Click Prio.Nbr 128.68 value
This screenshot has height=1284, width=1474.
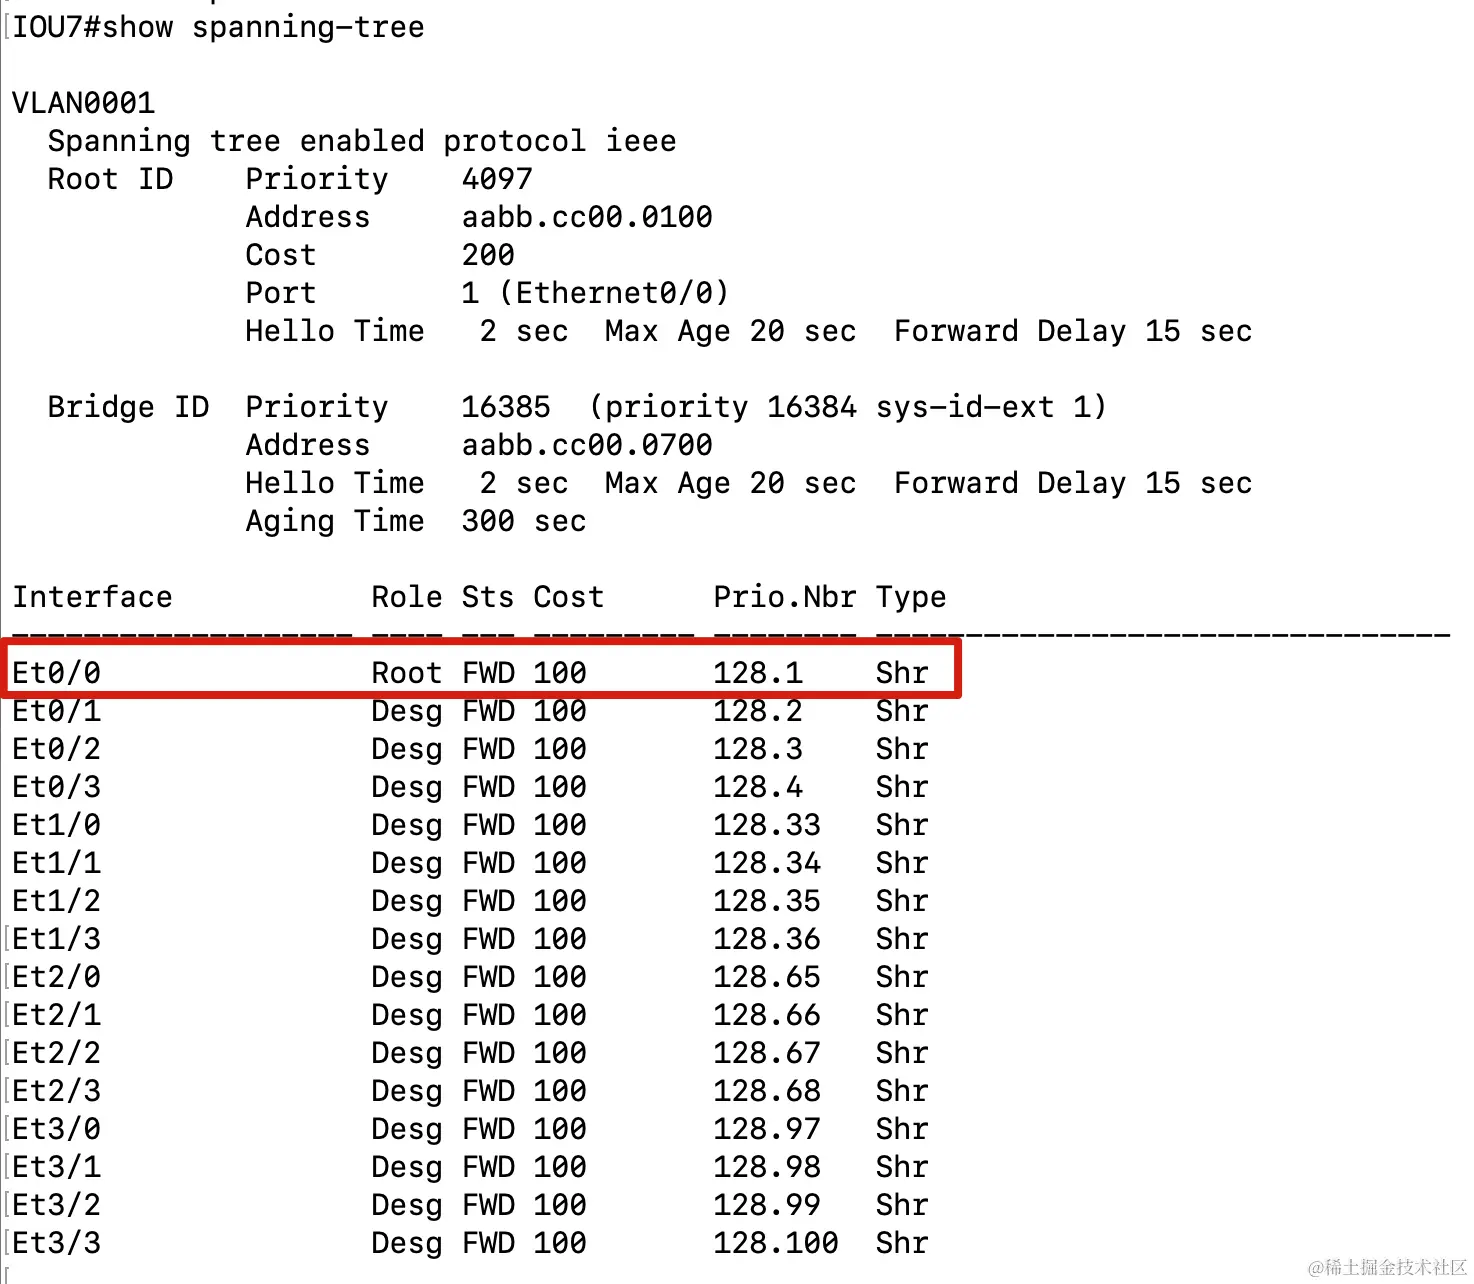[x=767, y=1091]
